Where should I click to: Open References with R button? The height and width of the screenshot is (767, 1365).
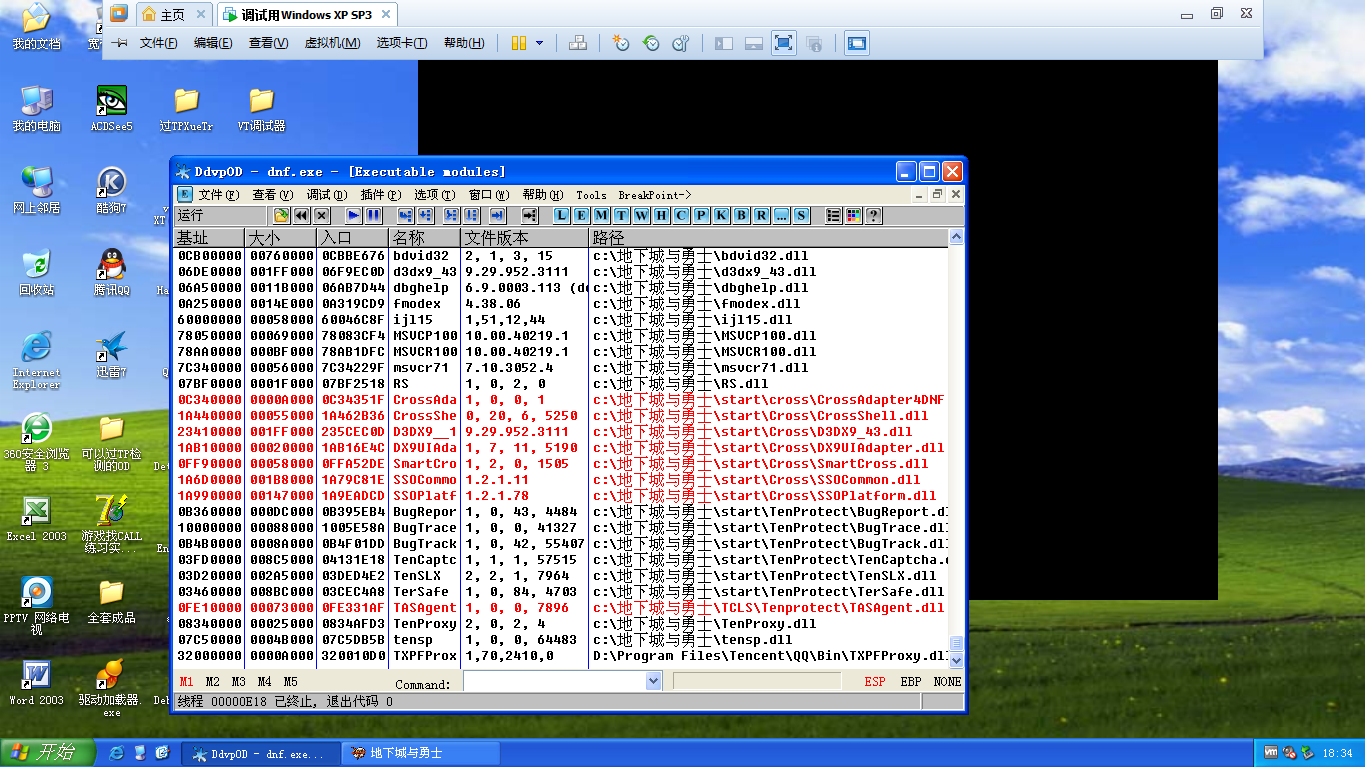point(761,215)
